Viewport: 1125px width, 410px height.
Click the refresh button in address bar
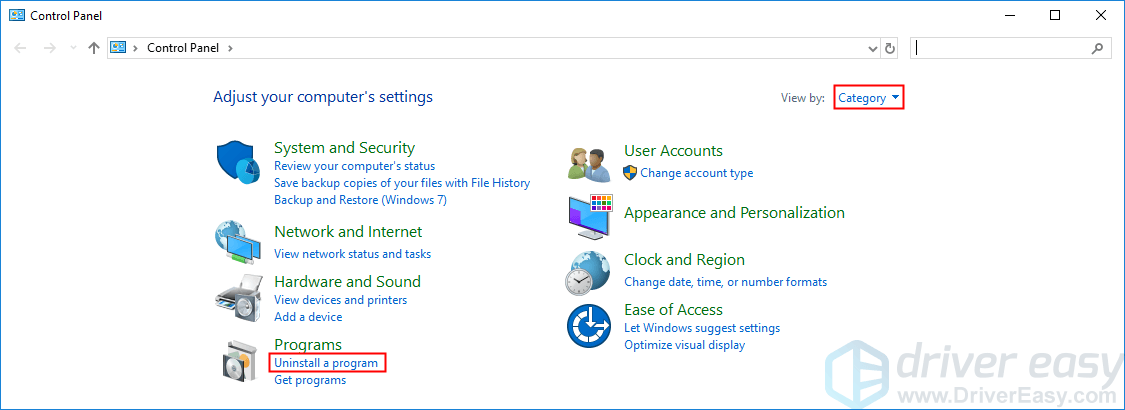pos(890,48)
